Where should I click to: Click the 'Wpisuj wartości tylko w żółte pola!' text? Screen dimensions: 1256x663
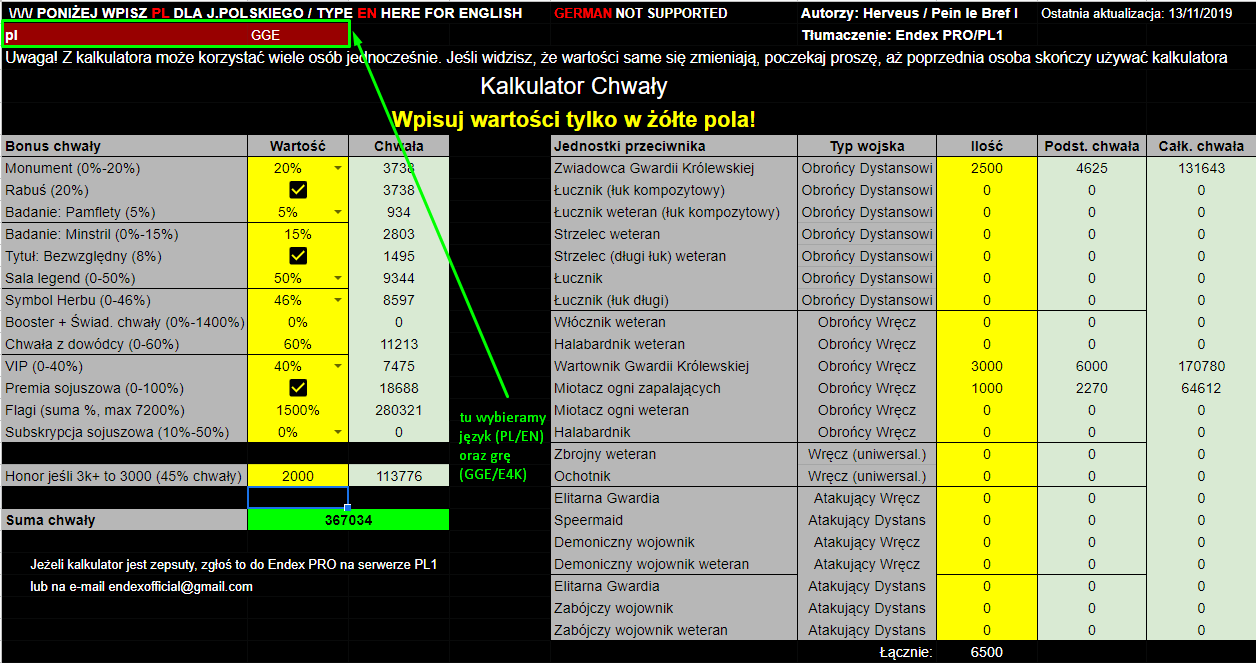(x=574, y=120)
